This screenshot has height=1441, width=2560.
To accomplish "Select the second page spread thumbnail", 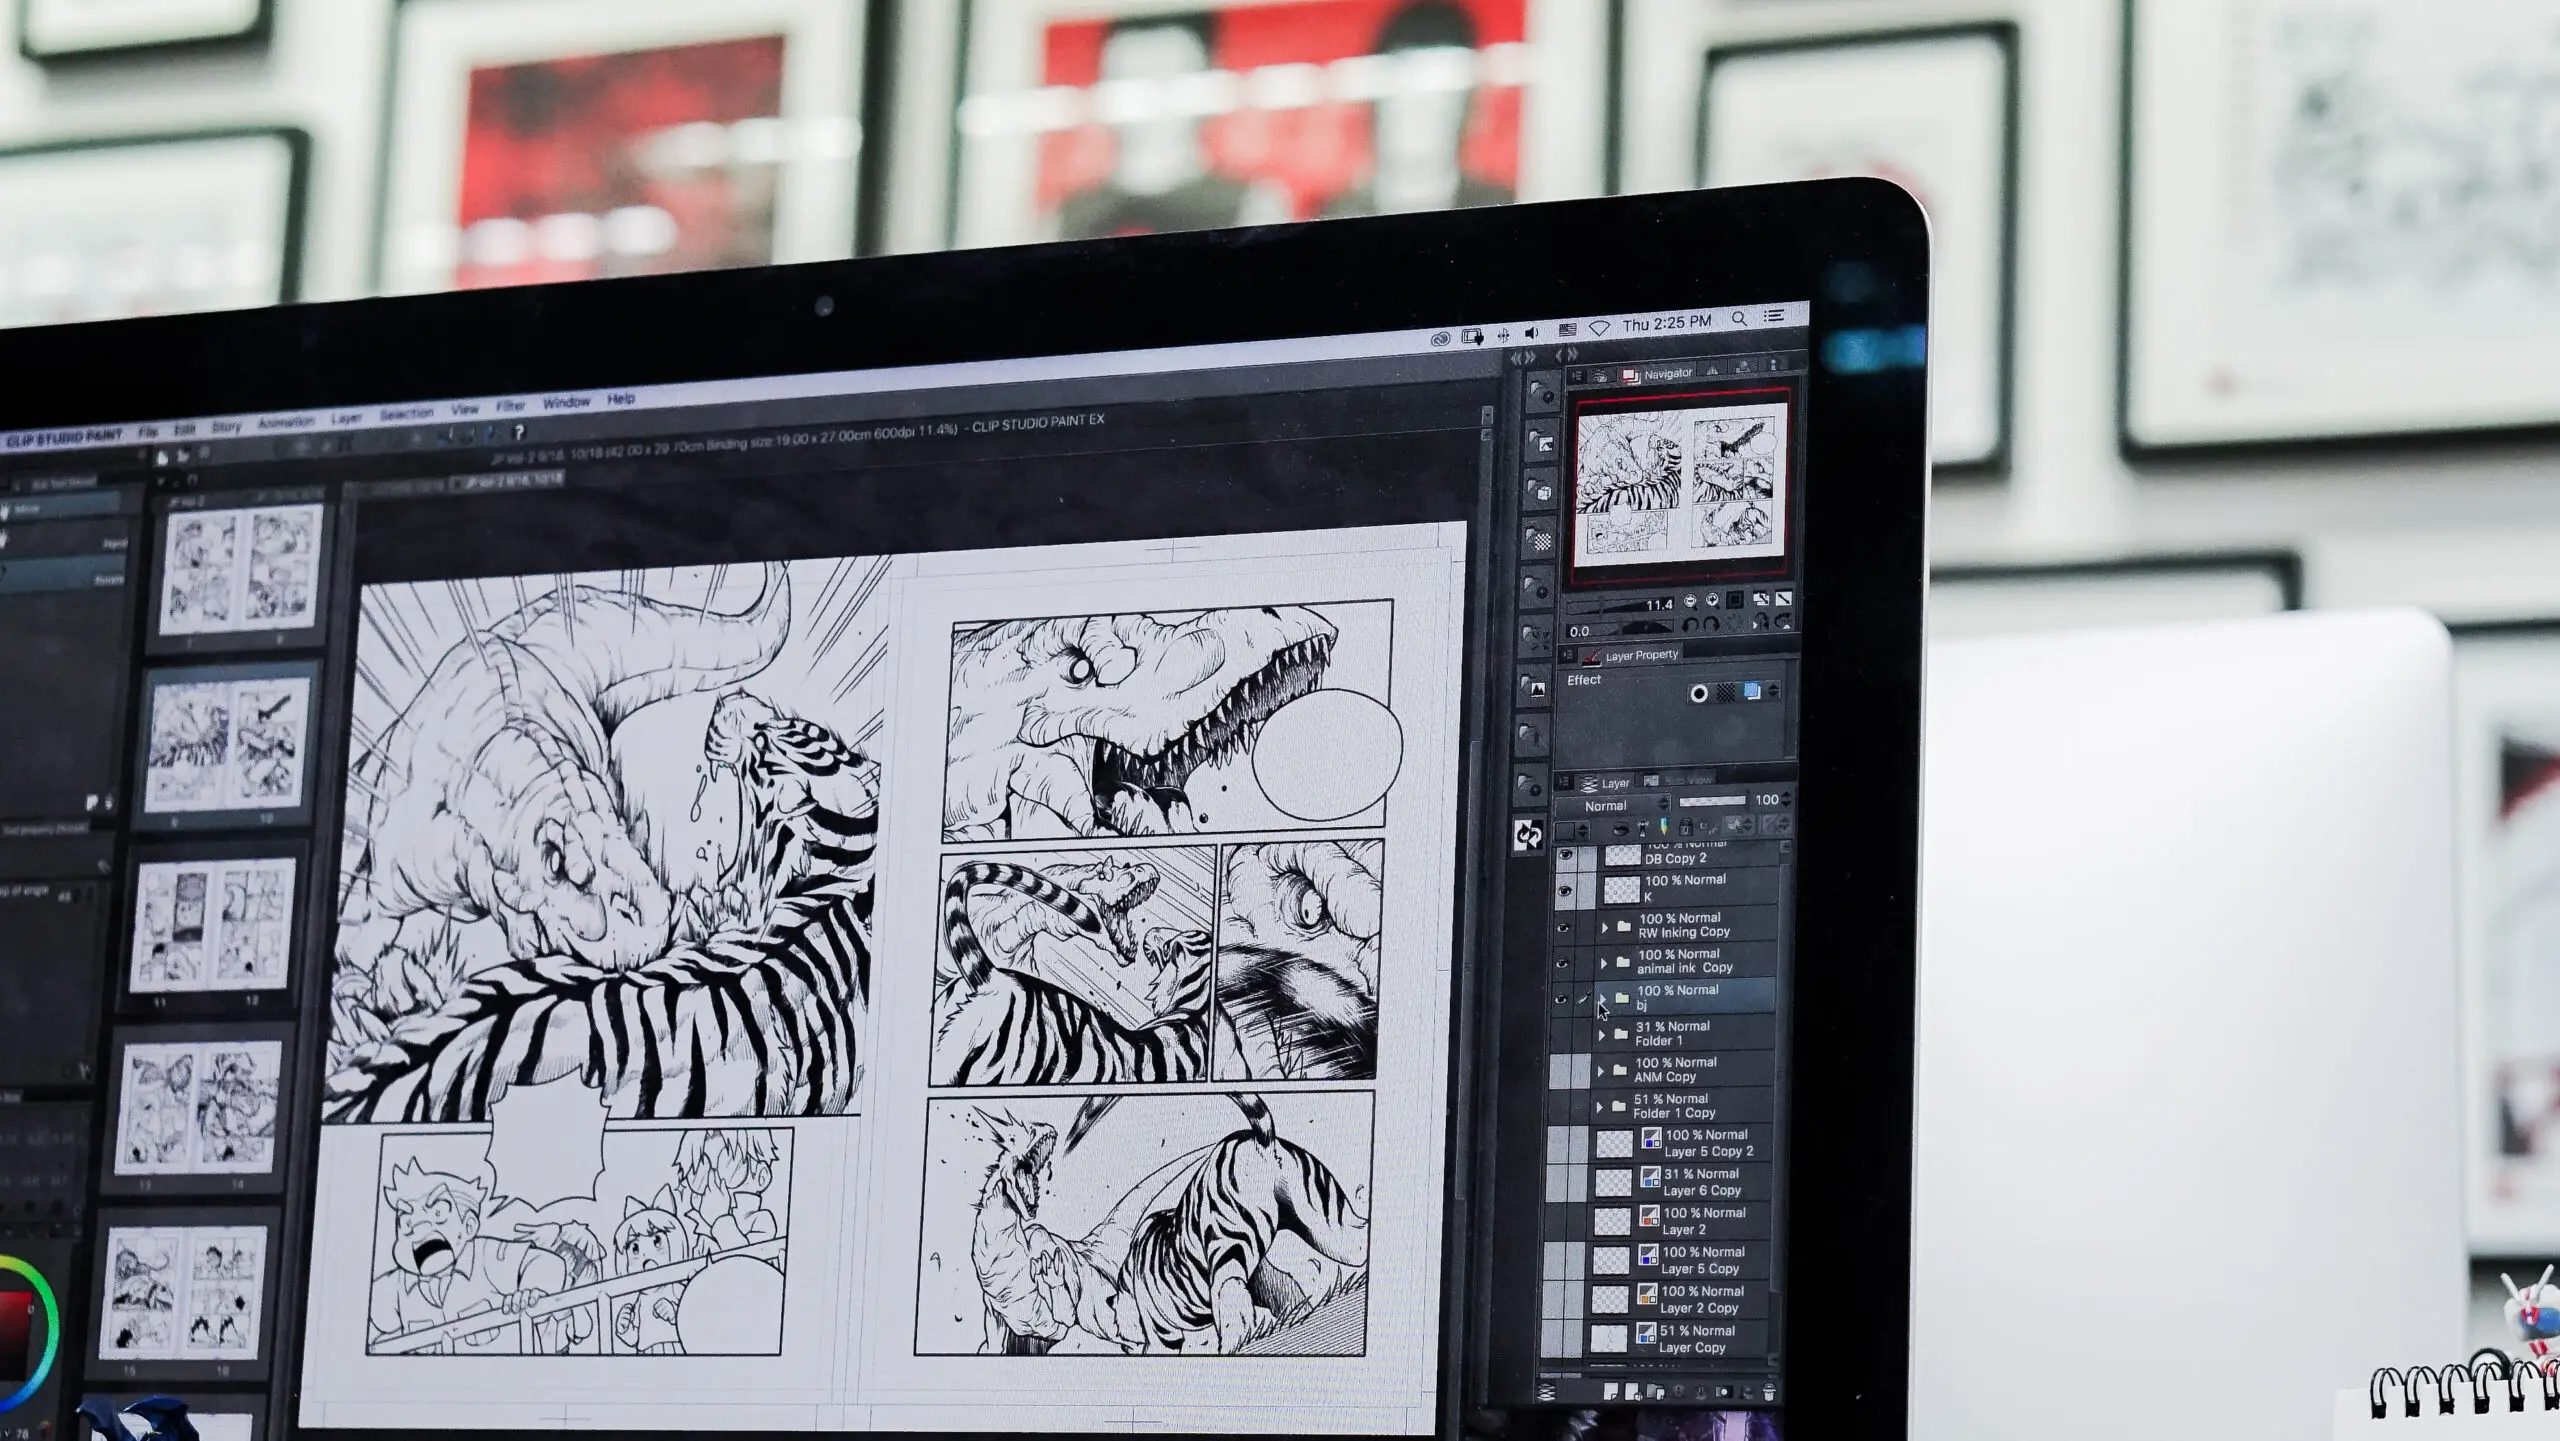I will click(x=227, y=743).
